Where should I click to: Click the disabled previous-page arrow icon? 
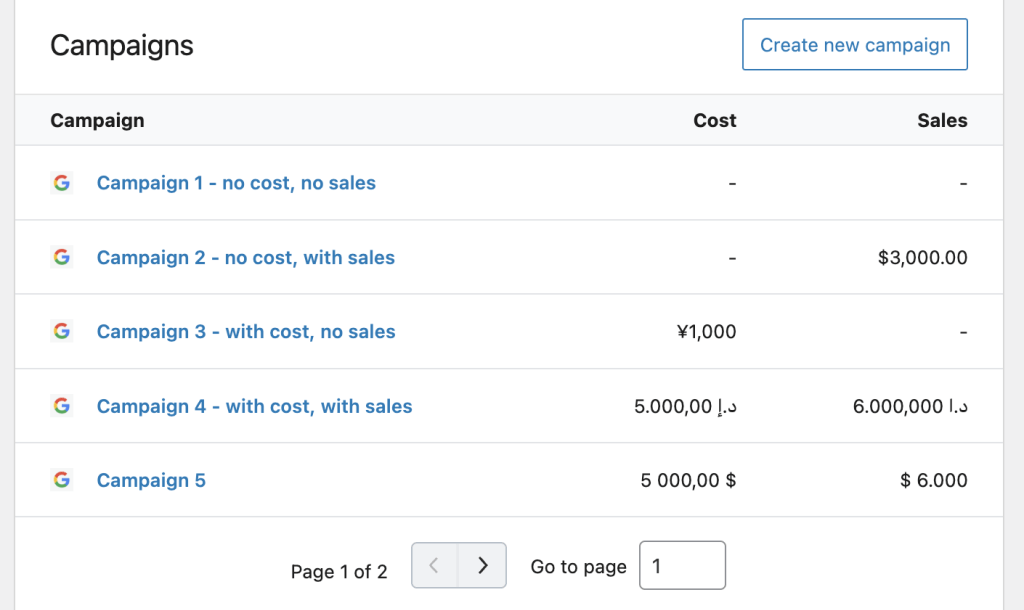coord(435,565)
